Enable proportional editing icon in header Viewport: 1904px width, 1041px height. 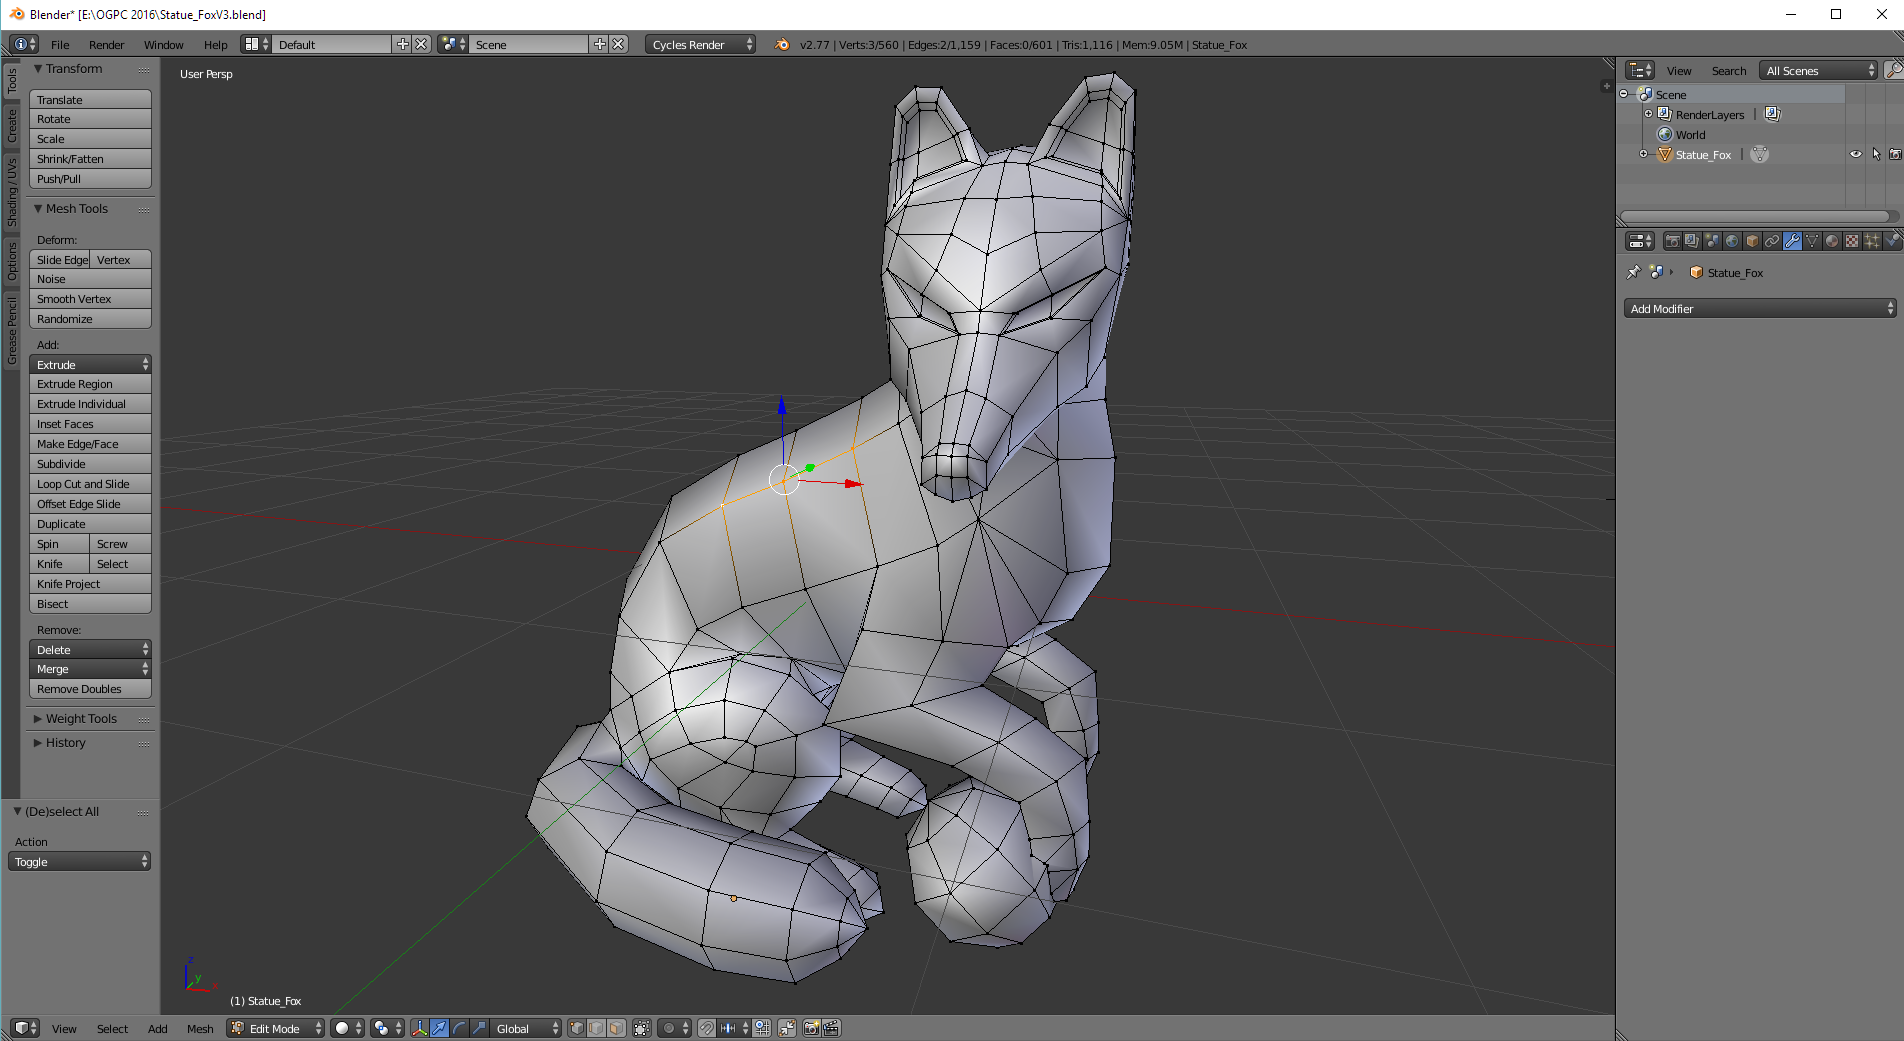click(668, 1028)
